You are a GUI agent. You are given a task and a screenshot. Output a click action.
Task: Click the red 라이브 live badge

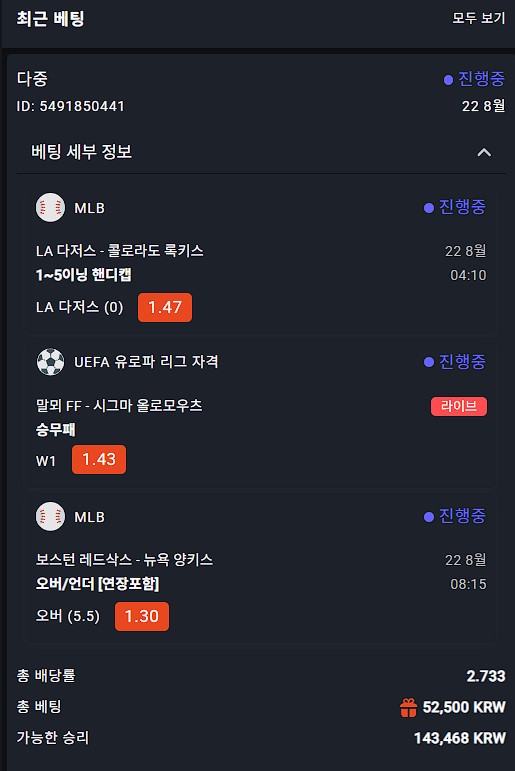coord(458,406)
